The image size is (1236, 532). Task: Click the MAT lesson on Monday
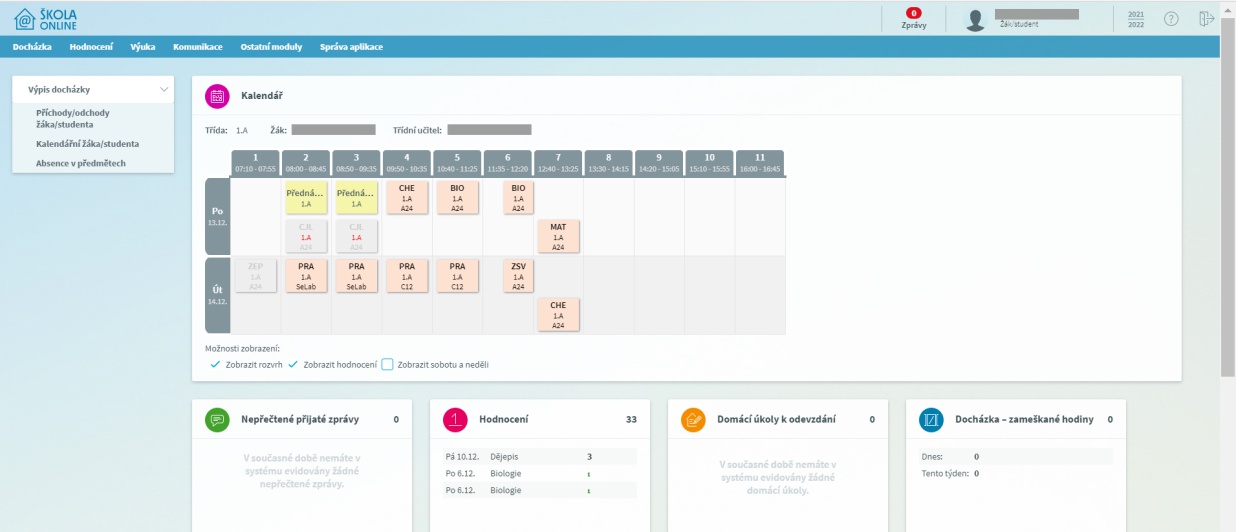tap(558, 237)
